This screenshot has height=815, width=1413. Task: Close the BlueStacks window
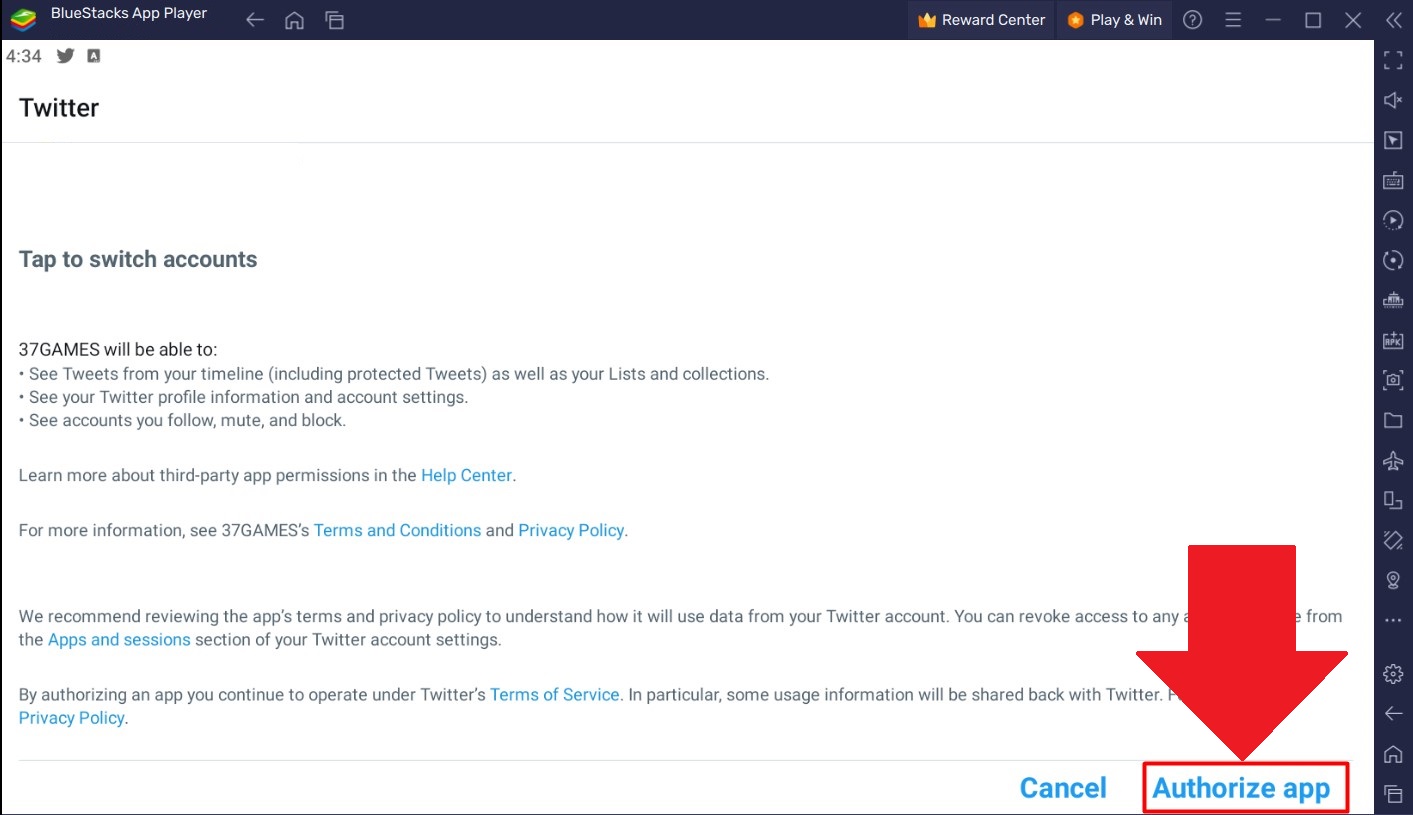click(1353, 20)
